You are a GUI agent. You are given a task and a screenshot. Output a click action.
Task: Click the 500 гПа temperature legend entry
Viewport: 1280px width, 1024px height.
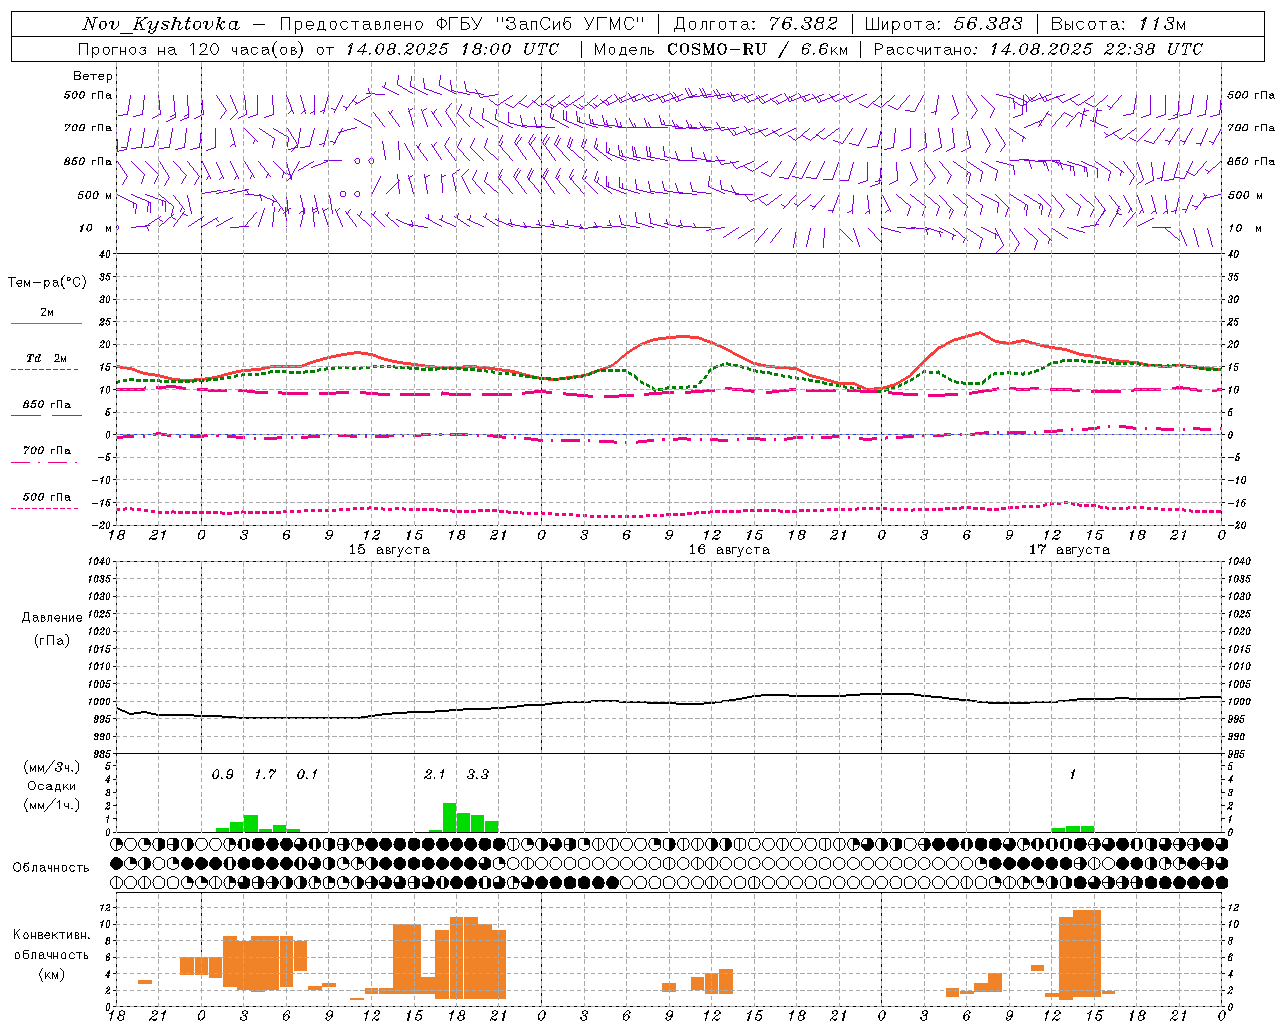(47, 497)
